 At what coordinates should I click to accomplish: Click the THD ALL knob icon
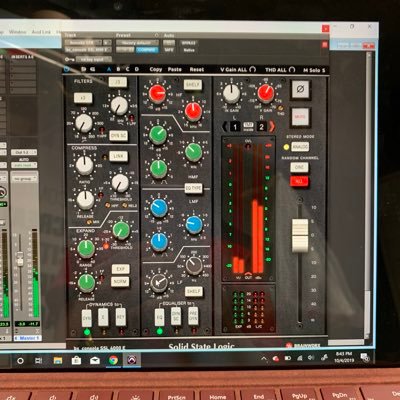pyautogui.click(x=292, y=70)
